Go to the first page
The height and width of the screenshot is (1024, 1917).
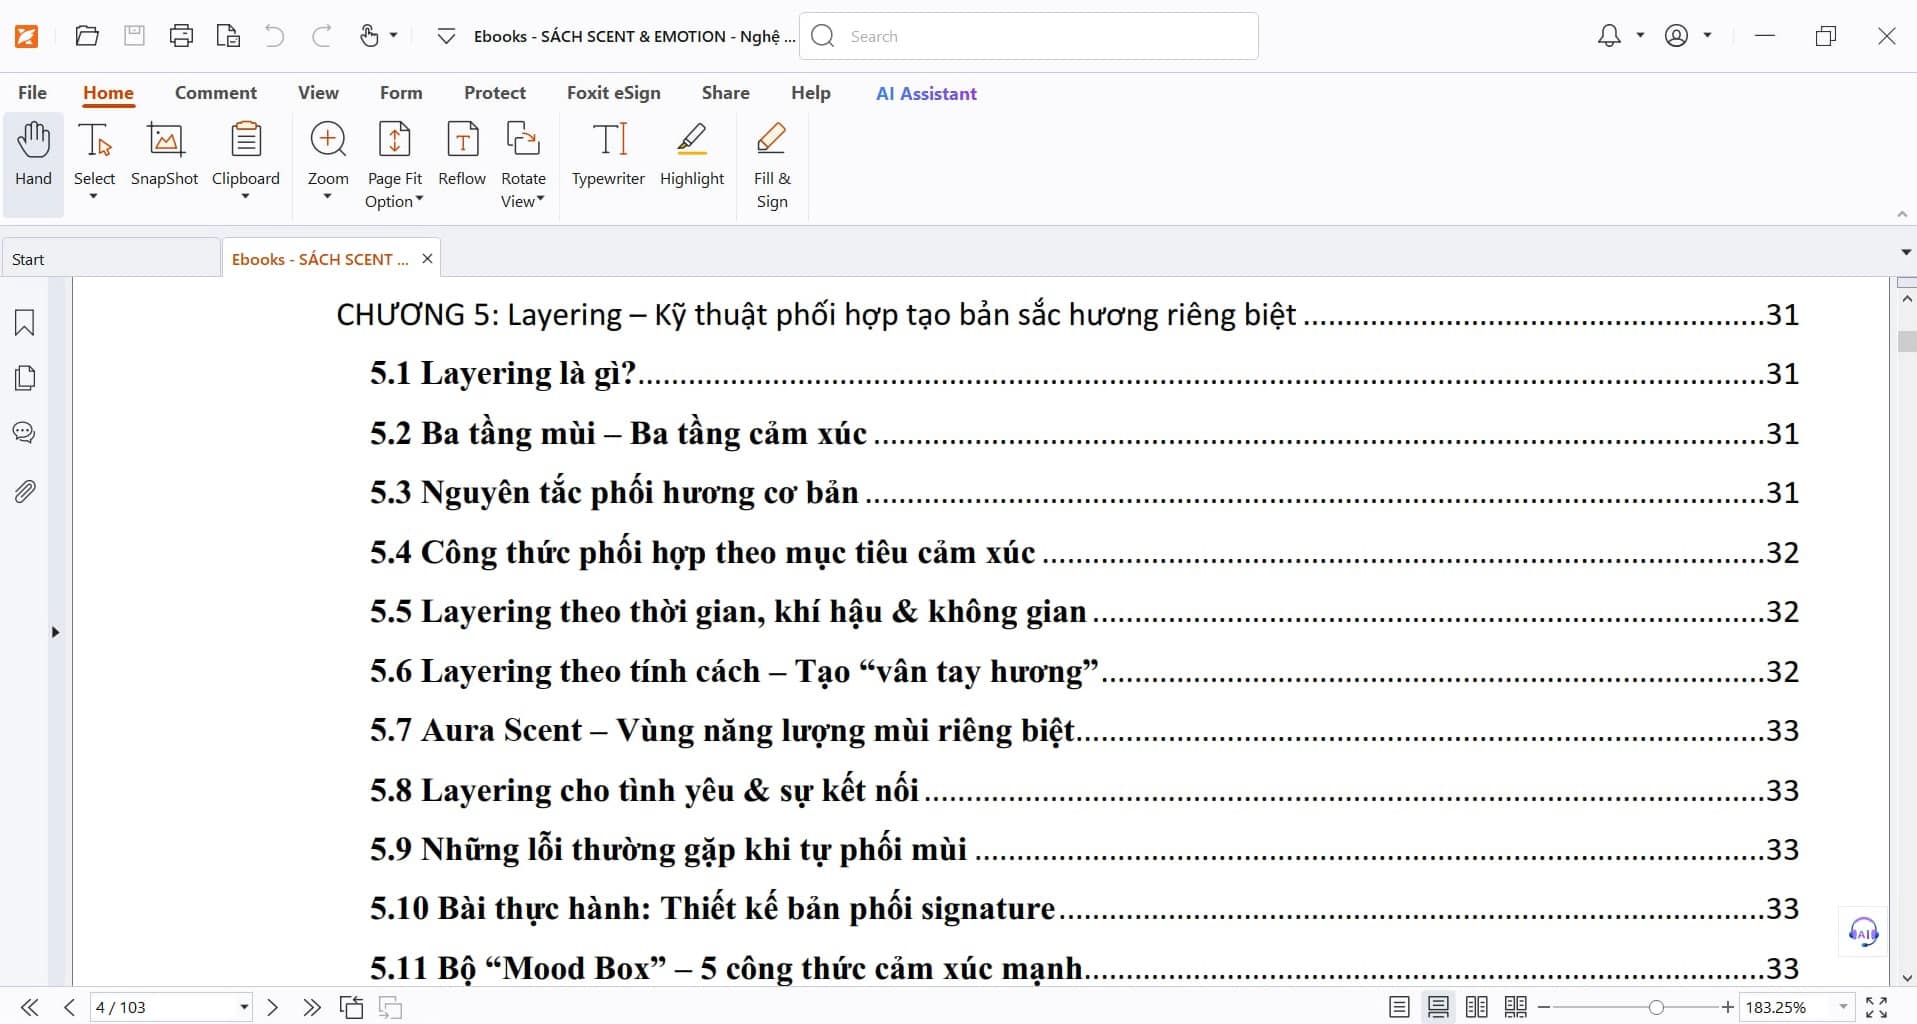tap(30, 1007)
